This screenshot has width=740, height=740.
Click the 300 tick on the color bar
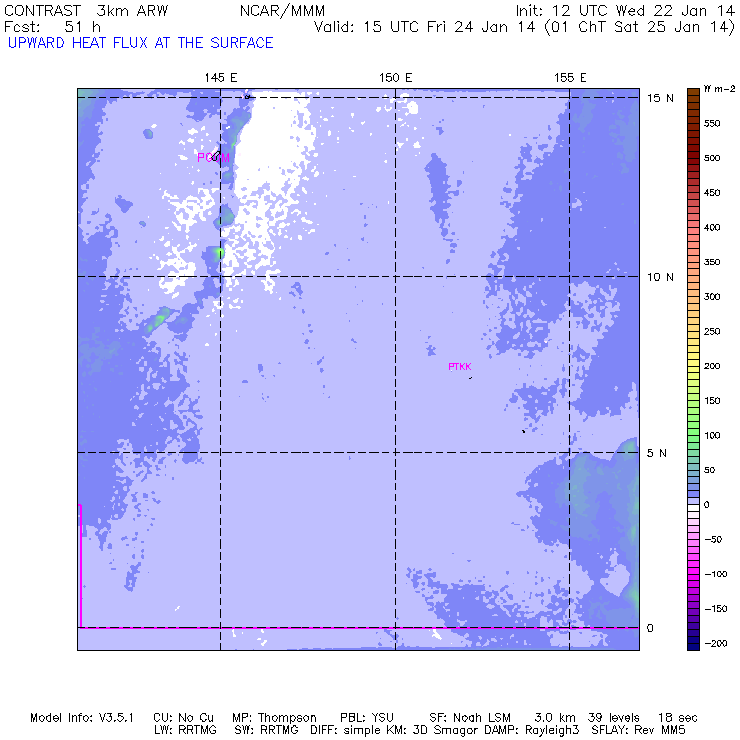coord(712,296)
